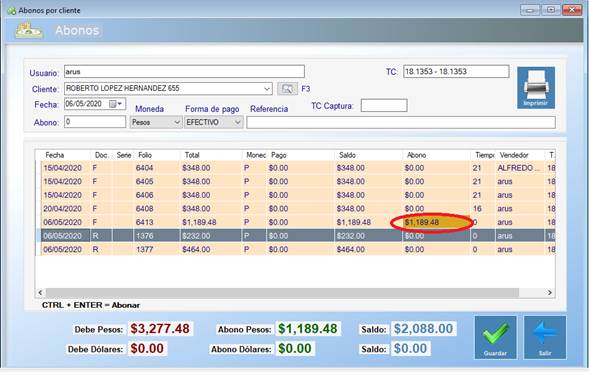Click vendedor ALFREDO in first row
589x372 pixels.
(x=518, y=168)
